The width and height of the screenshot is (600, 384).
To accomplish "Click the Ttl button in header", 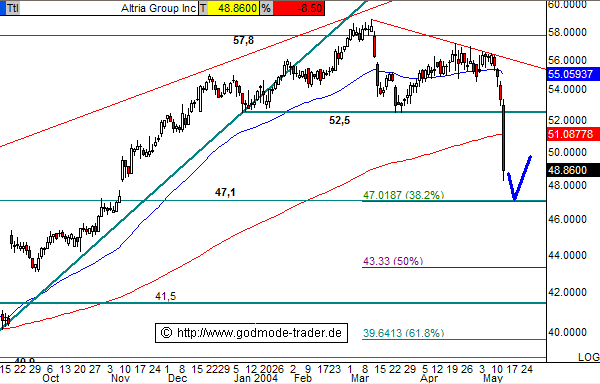I will [12, 8].
